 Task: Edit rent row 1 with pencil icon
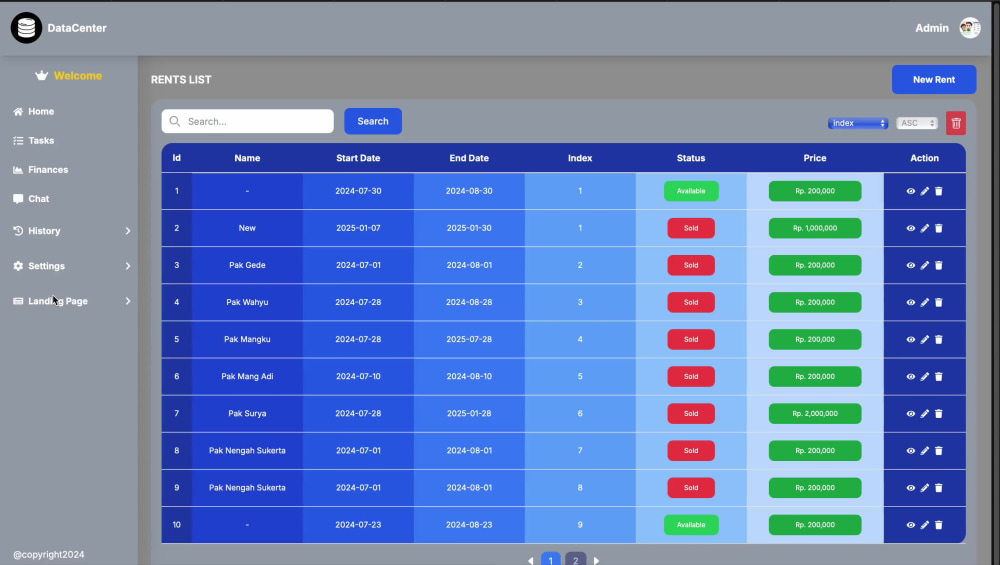pyautogui.click(x=925, y=191)
